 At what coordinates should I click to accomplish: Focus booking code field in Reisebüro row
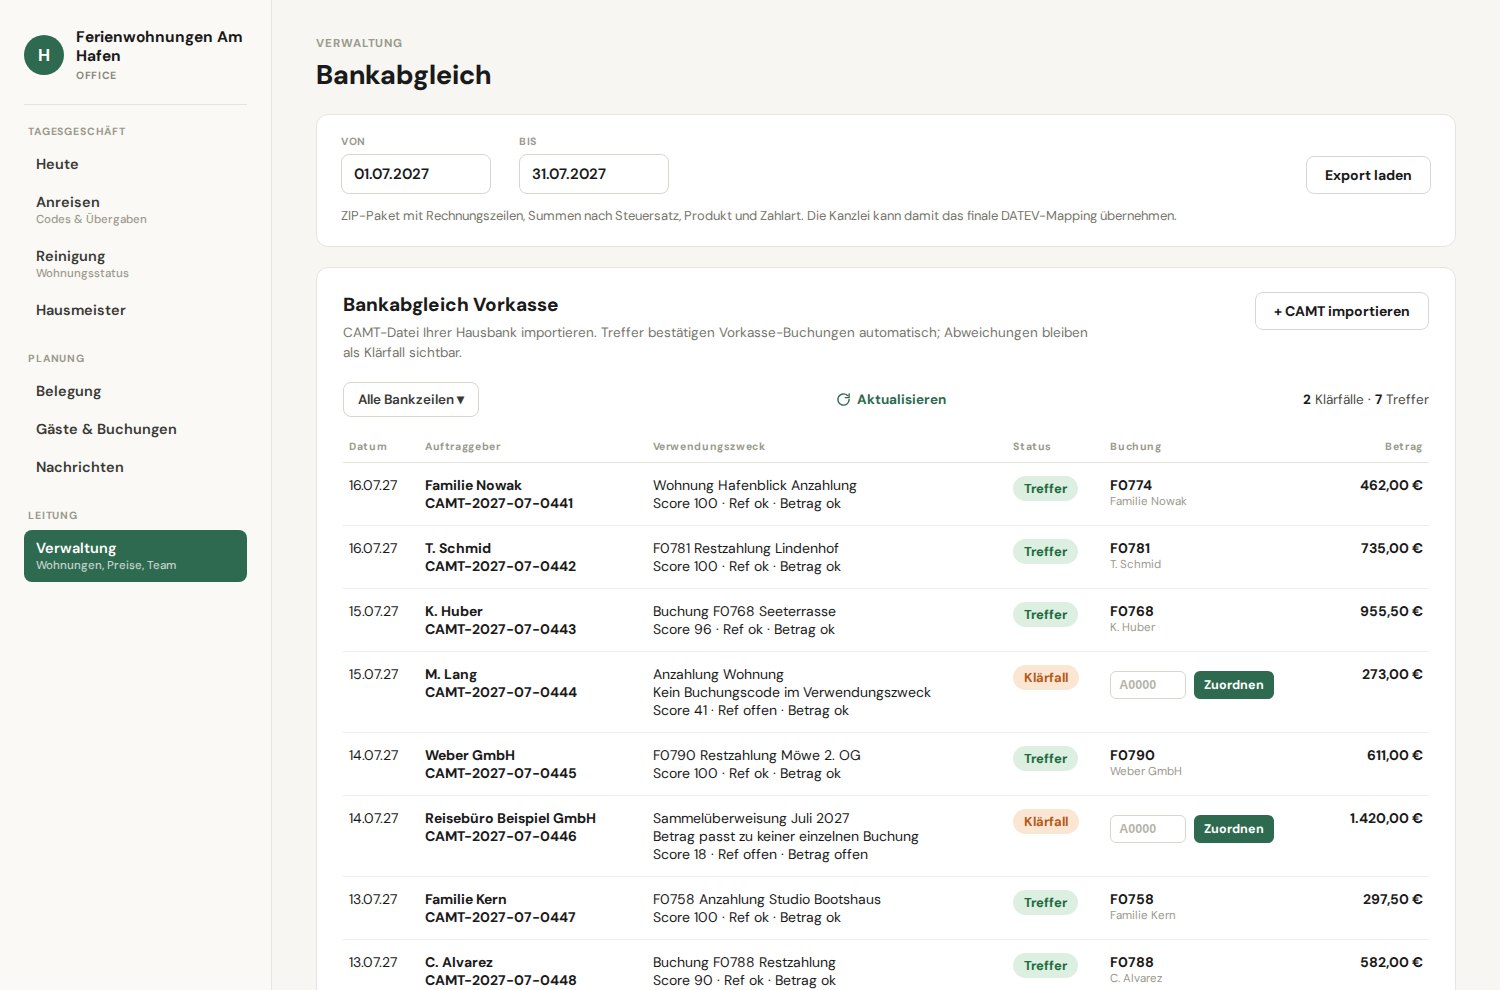point(1148,829)
